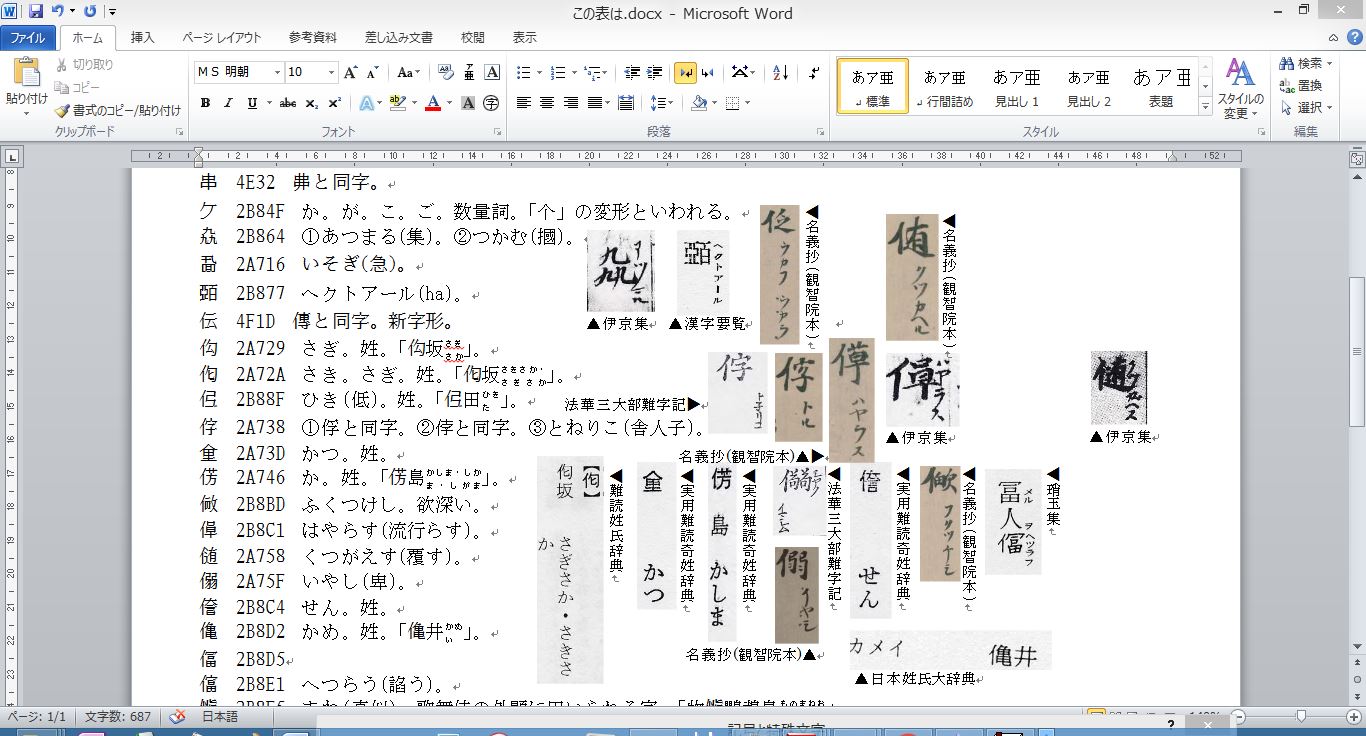The image size is (1366, 736).
Task: Click the ruler view toggle above the scrollbar
Action: 1357,157
